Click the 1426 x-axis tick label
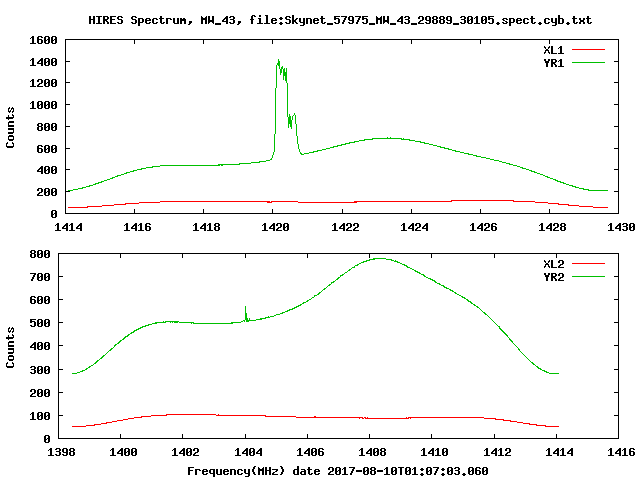 [x=483, y=227]
